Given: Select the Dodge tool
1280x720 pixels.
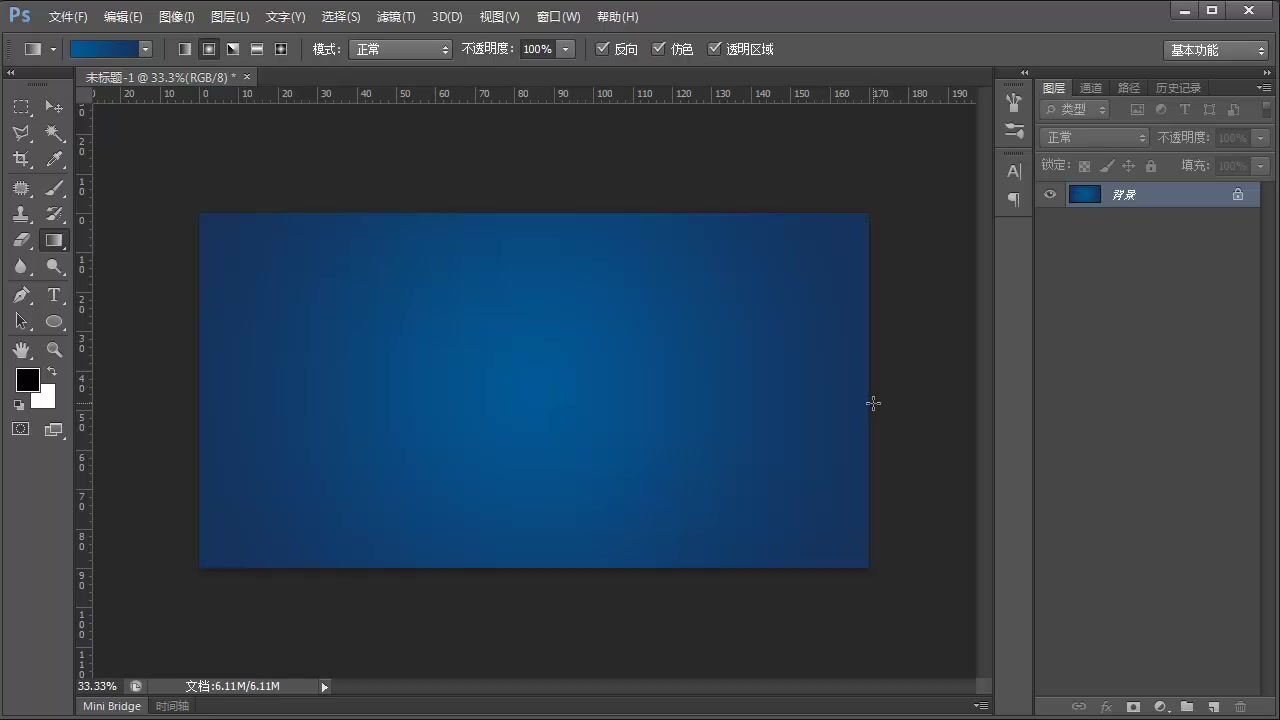Looking at the screenshot, I should pyautogui.click(x=54, y=266).
